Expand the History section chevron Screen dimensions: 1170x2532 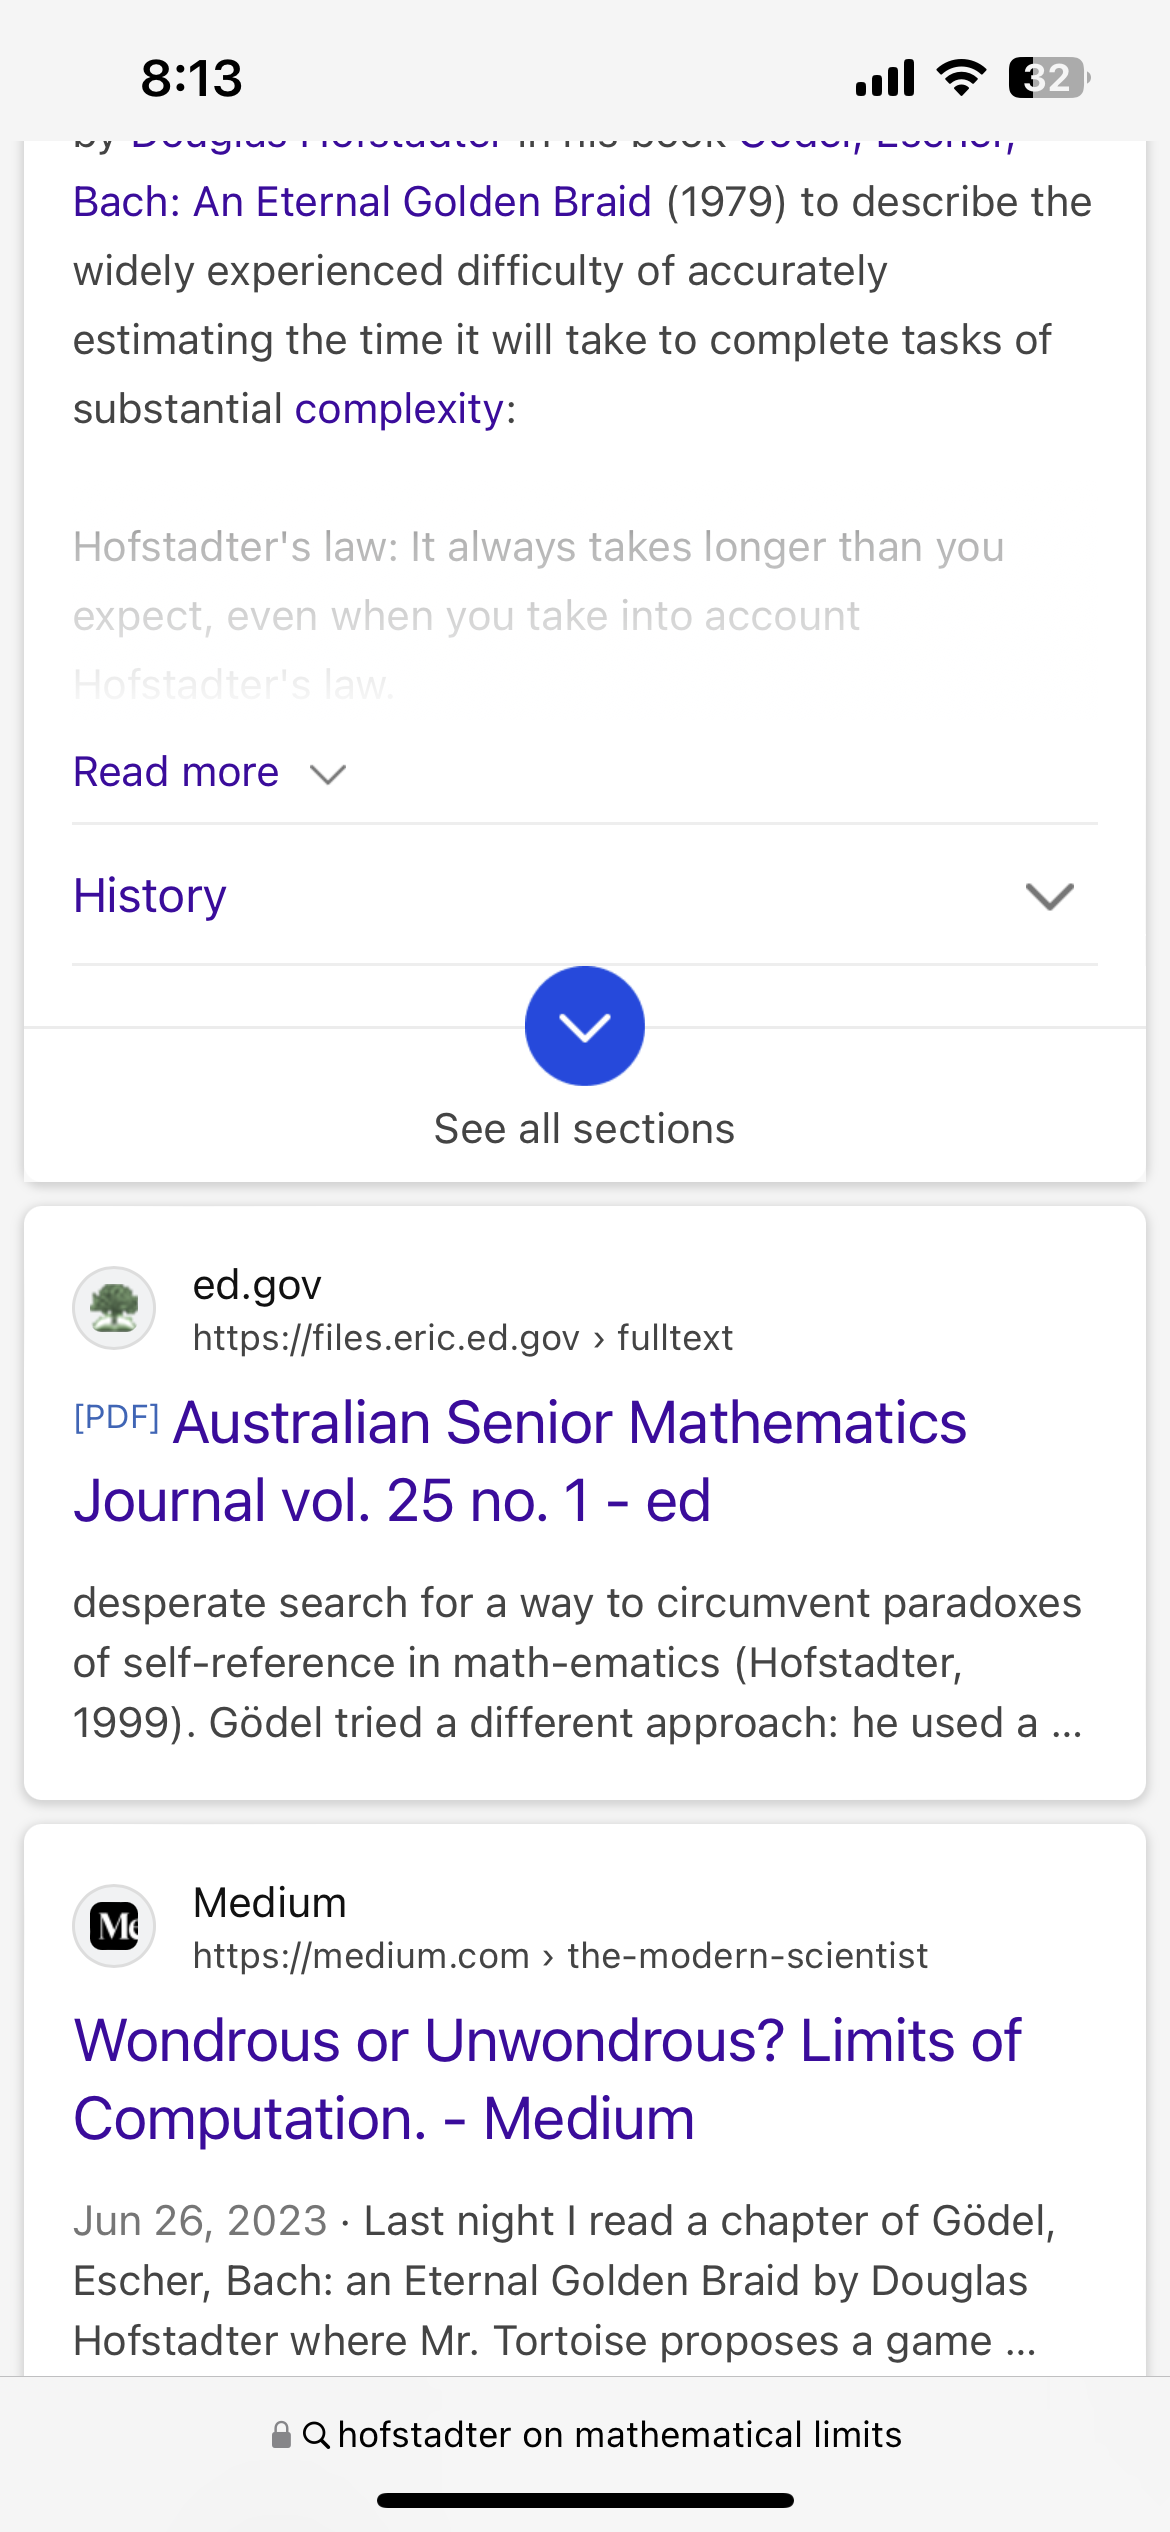1050,896
